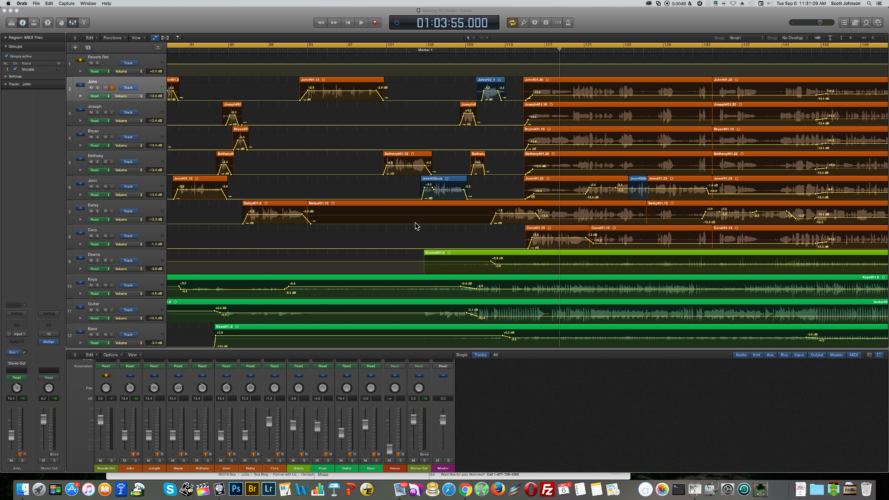Open the Note Pads button
The width and height of the screenshot is (889, 500).
(x=855, y=23)
